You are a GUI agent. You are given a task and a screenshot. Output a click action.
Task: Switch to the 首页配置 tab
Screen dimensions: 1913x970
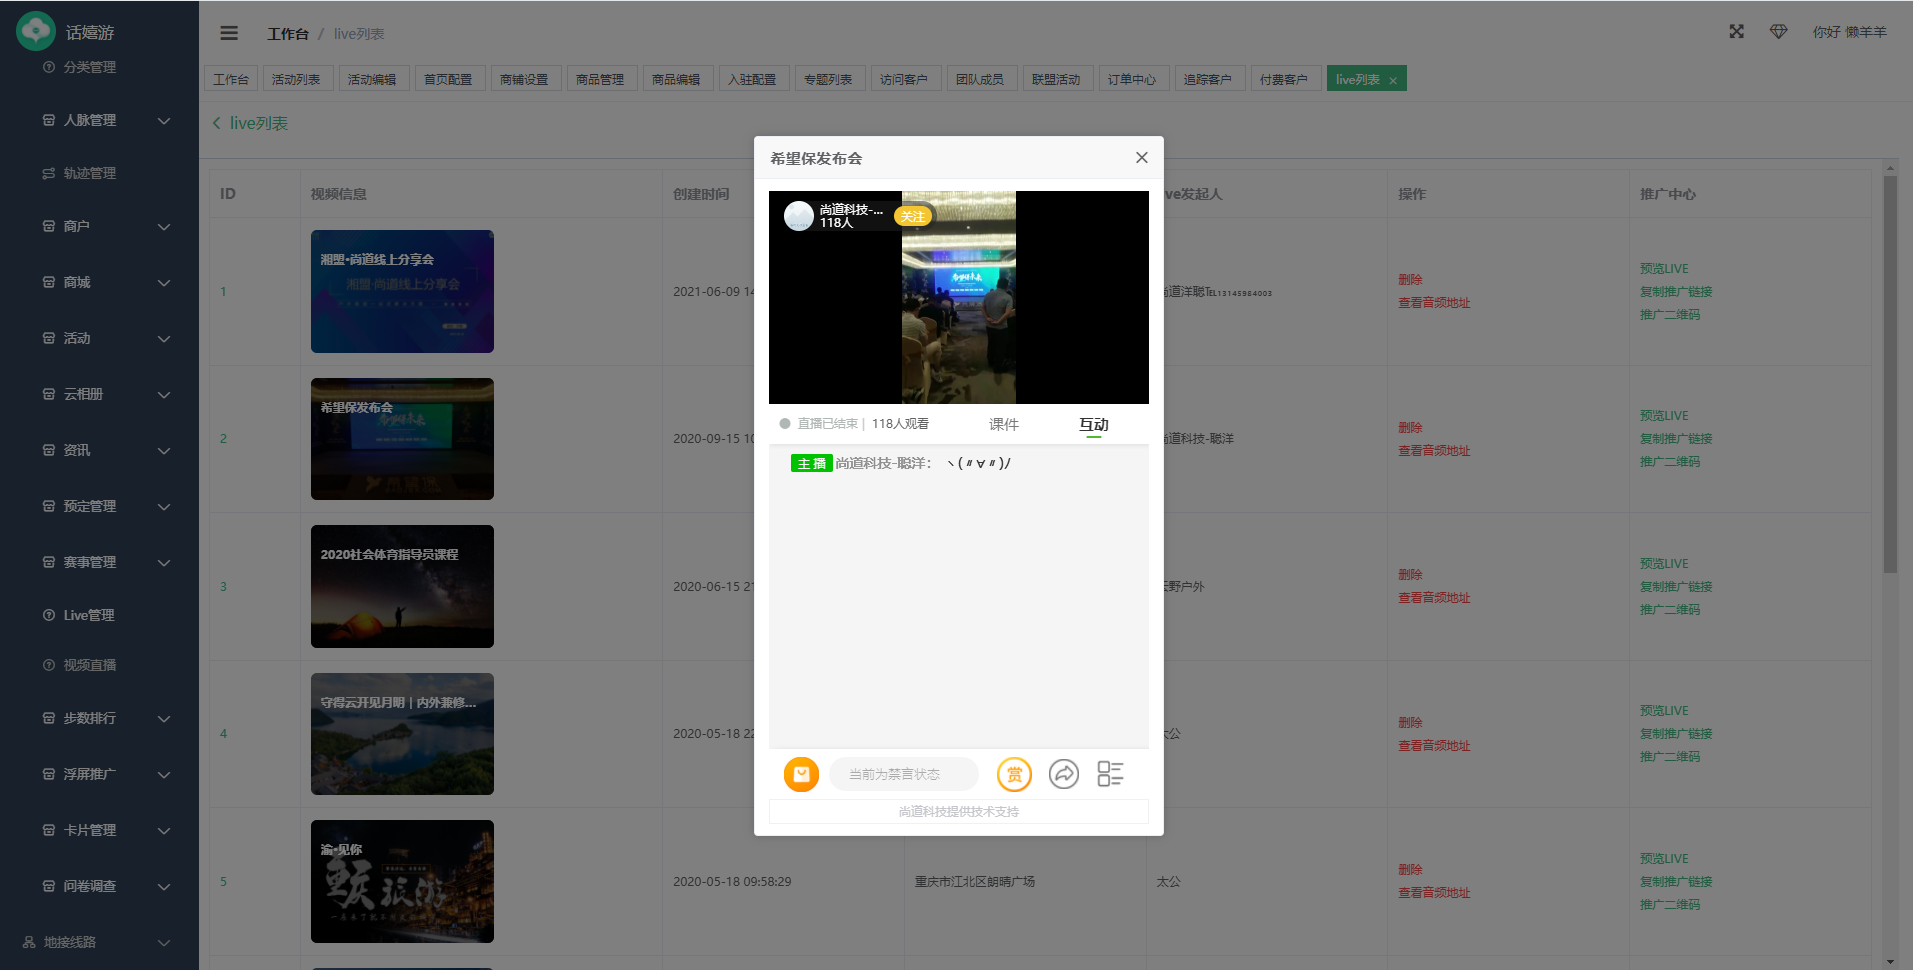pyautogui.click(x=448, y=79)
